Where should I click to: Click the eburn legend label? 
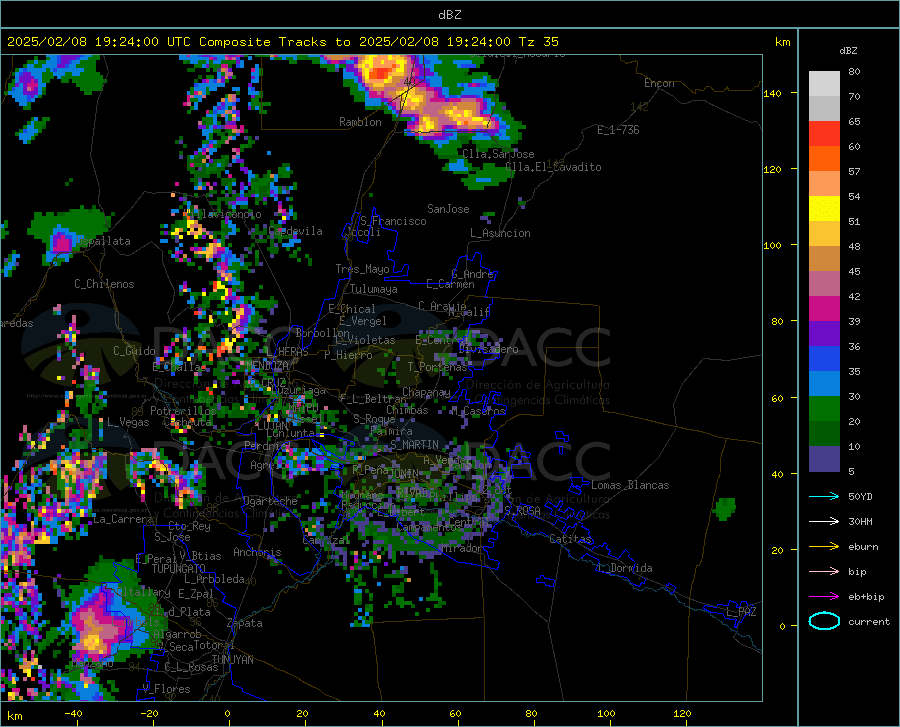coord(863,547)
